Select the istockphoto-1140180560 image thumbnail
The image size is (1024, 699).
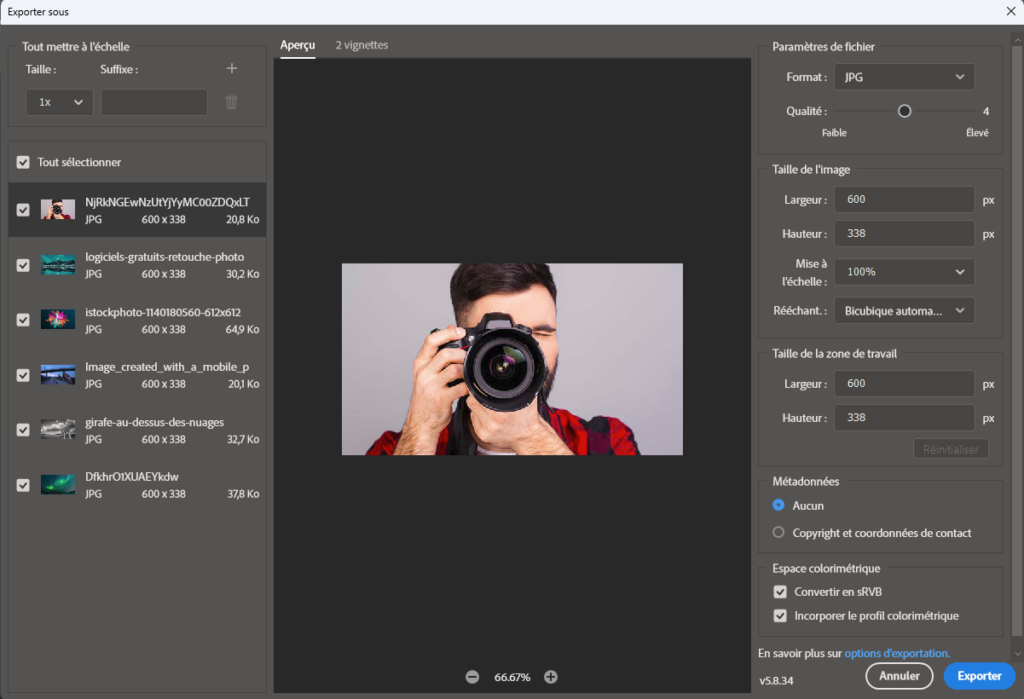point(58,319)
